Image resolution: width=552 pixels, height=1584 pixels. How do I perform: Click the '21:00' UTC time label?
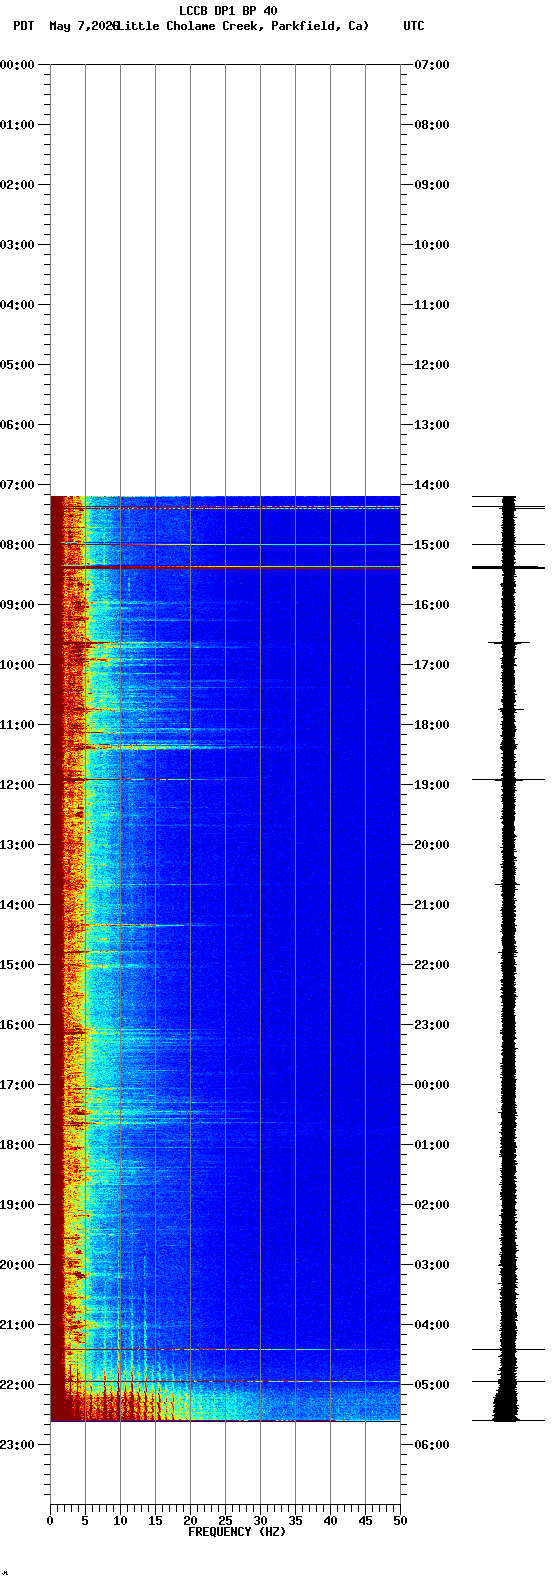point(432,905)
